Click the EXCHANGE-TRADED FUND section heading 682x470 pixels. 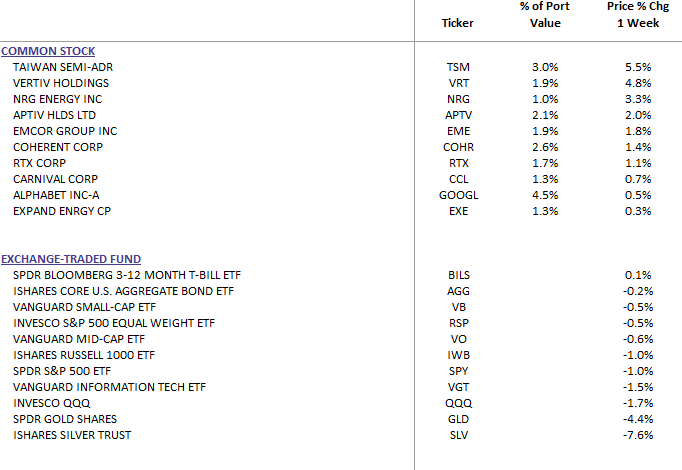click(72, 259)
